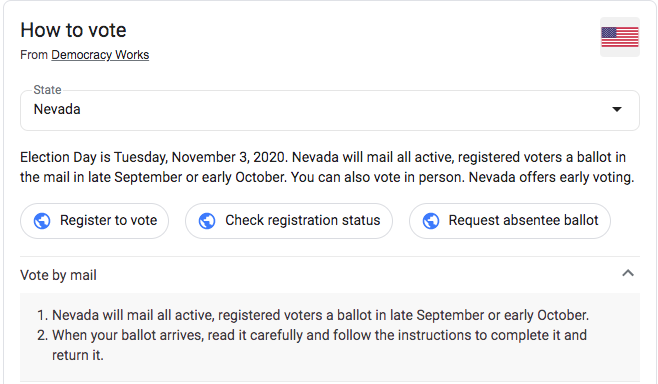Image resolution: width=658 pixels, height=384 pixels.
Task: Open the Democracy Works source link
Action: click(x=100, y=55)
